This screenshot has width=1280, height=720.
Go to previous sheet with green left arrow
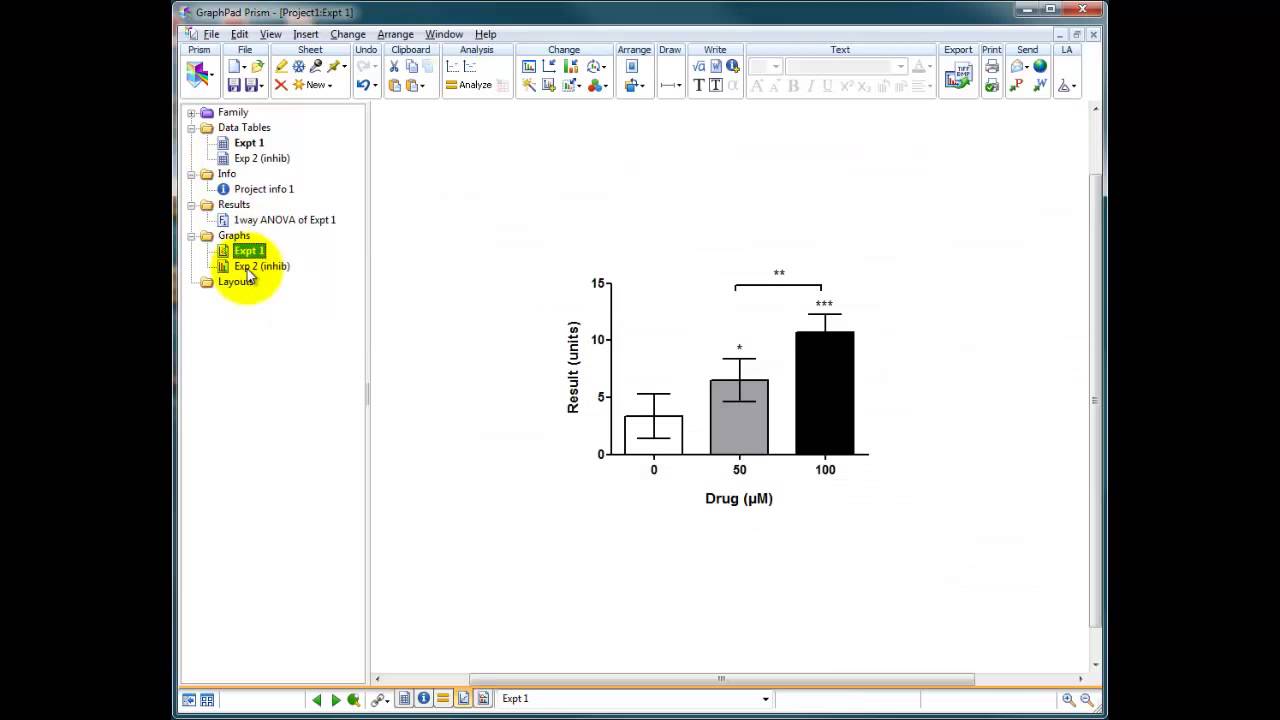[x=318, y=700]
